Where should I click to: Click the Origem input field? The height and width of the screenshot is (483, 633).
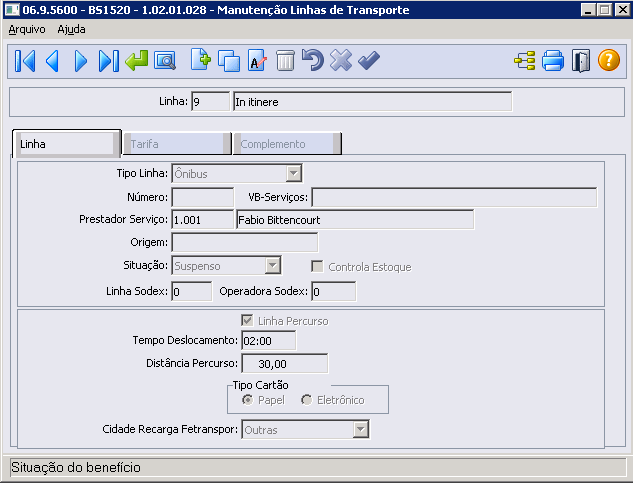[x=245, y=243]
